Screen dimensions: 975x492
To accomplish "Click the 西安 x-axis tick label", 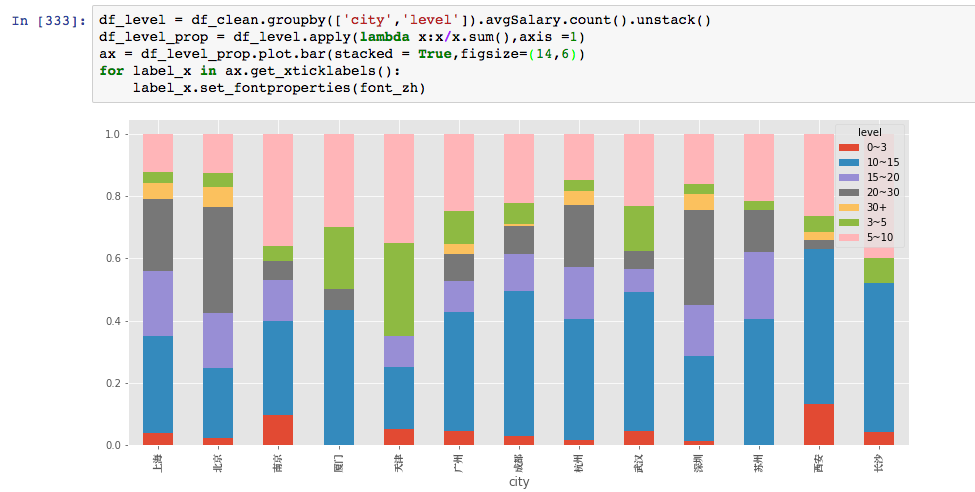I will 820,463.
